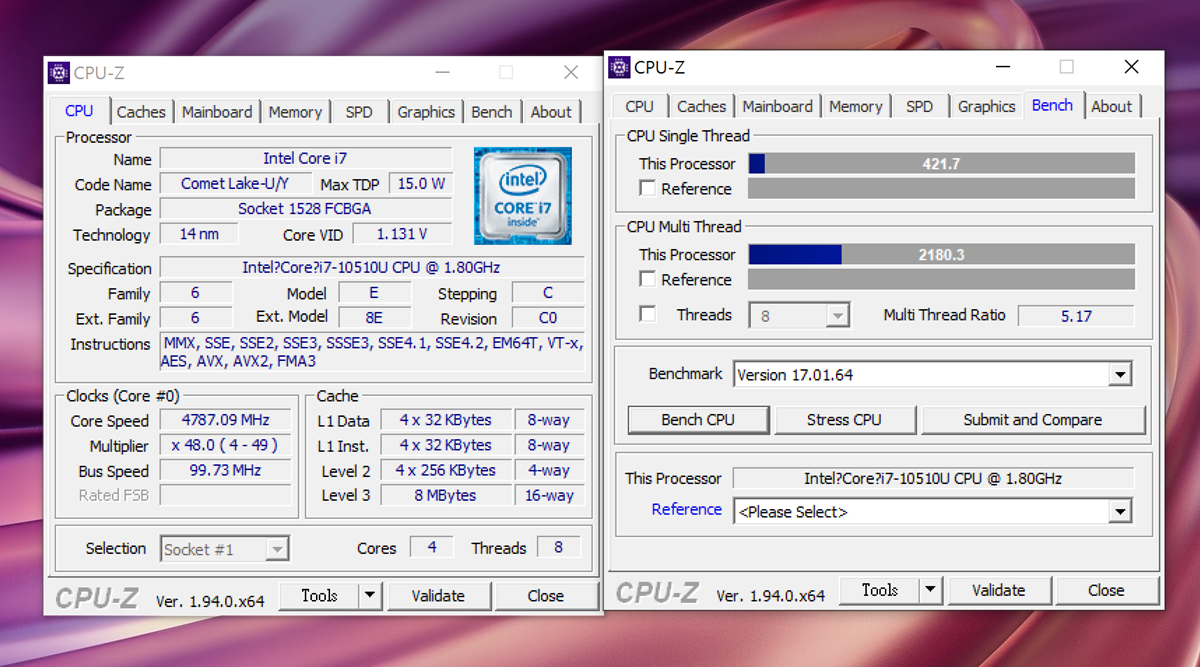Click Close button at bottom of right window
This screenshot has width=1200, height=667.
[1106, 590]
